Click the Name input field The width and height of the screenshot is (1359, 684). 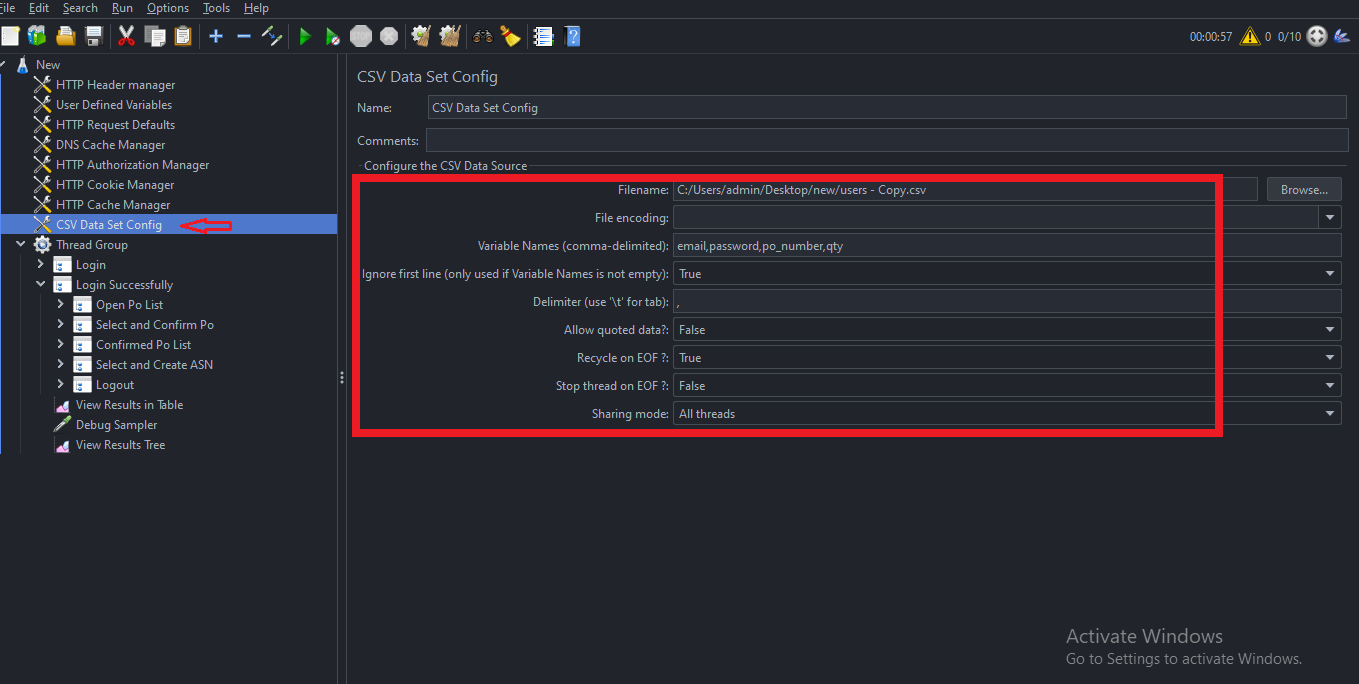[x=887, y=107]
